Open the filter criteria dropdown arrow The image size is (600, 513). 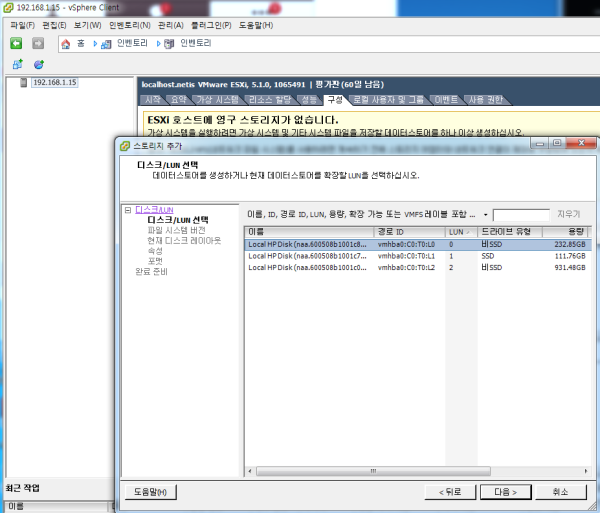pos(485,215)
